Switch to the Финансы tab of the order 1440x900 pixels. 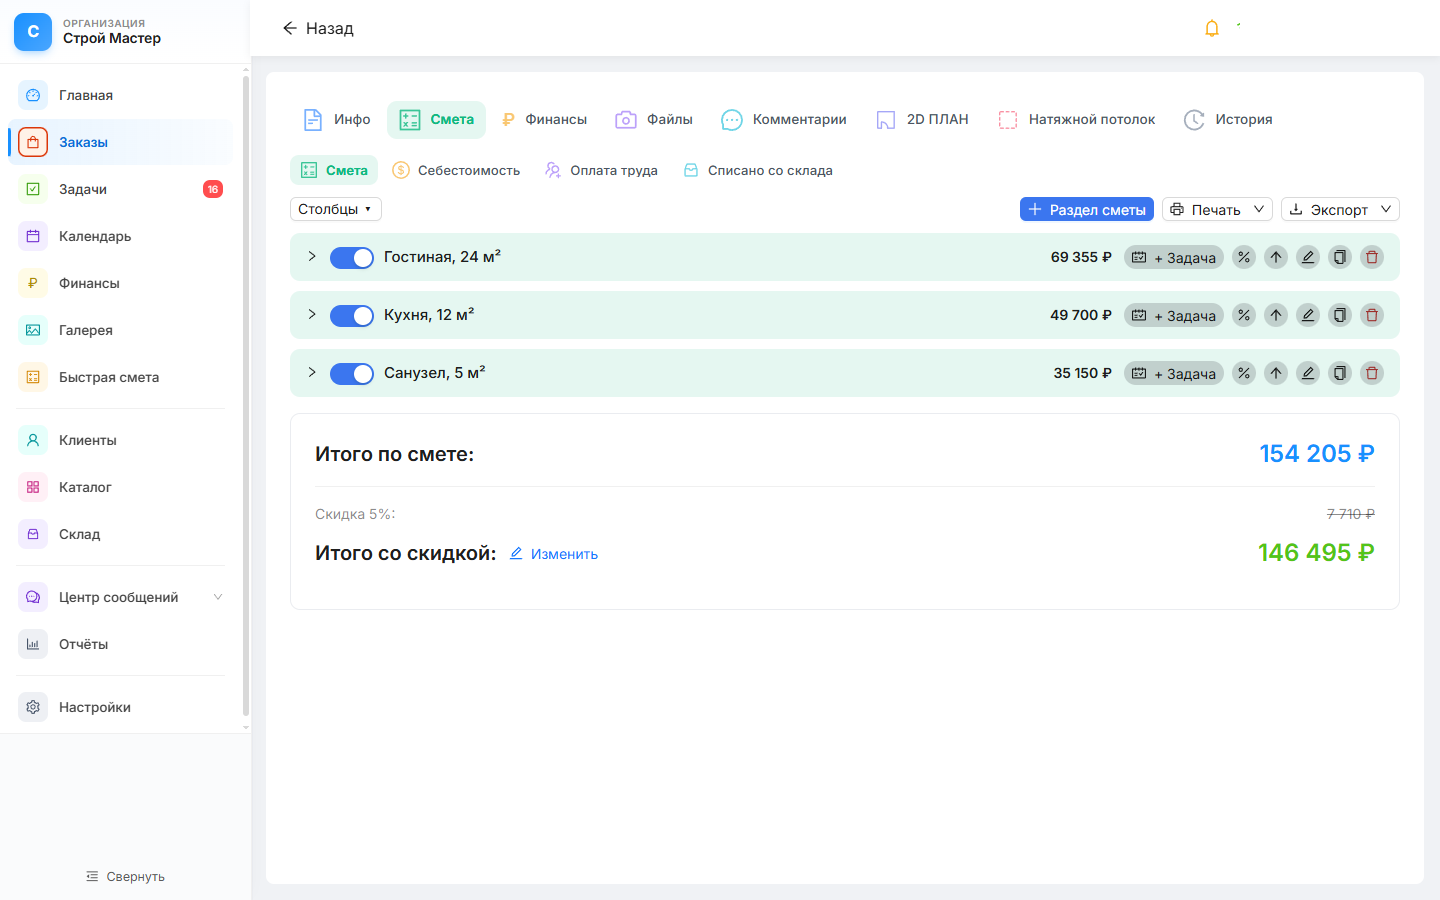coord(544,120)
